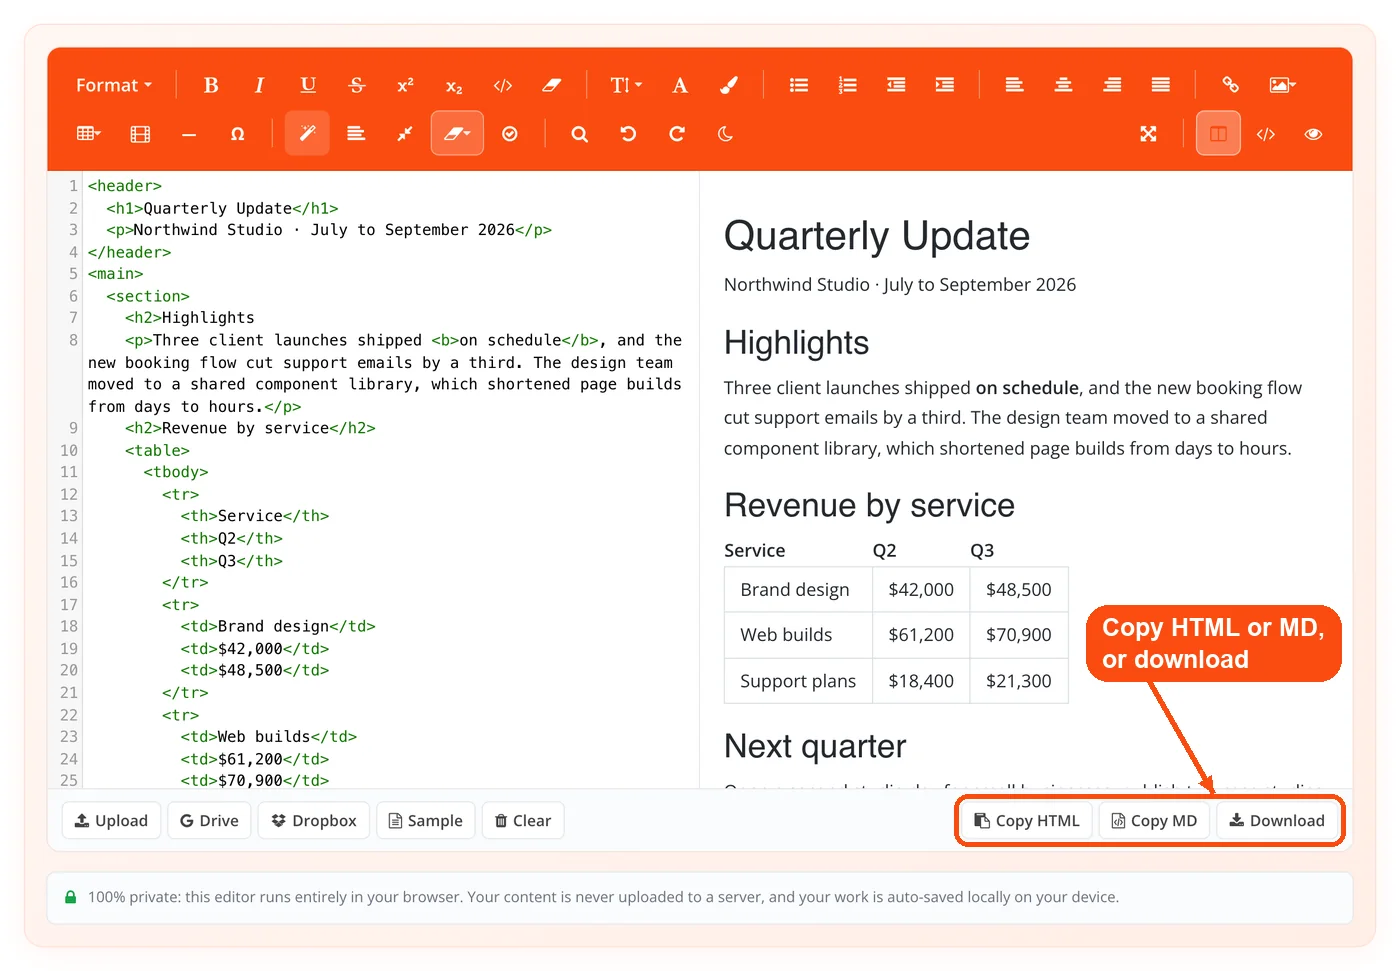Copy output as MD
This screenshot has height=971, width=1400.
pyautogui.click(x=1155, y=821)
